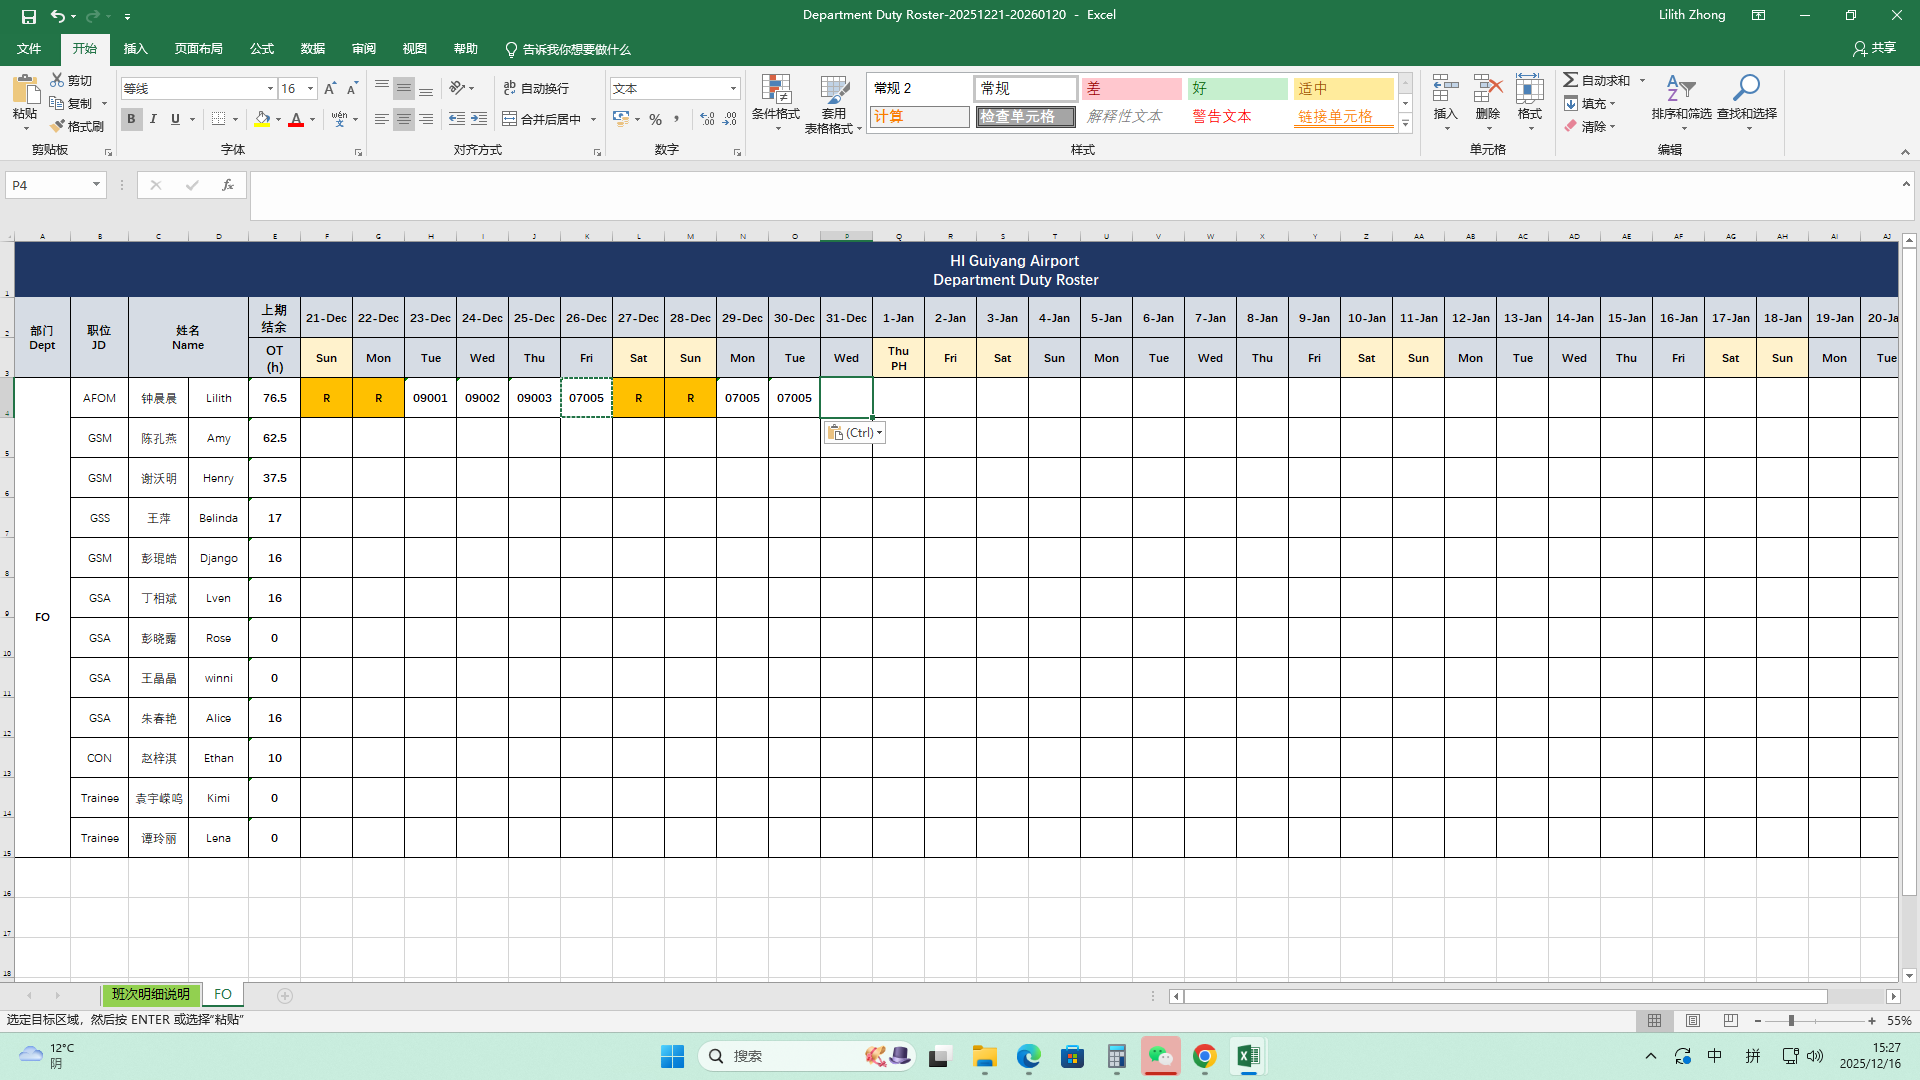Toggle Italic formatting
Screen dimensions: 1920x1080
(x=153, y=119)
